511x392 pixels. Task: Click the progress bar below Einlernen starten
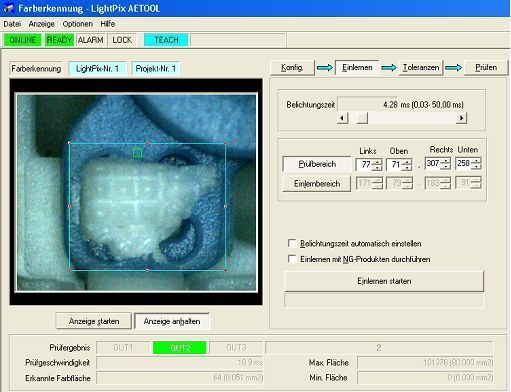tap(384, 301)
